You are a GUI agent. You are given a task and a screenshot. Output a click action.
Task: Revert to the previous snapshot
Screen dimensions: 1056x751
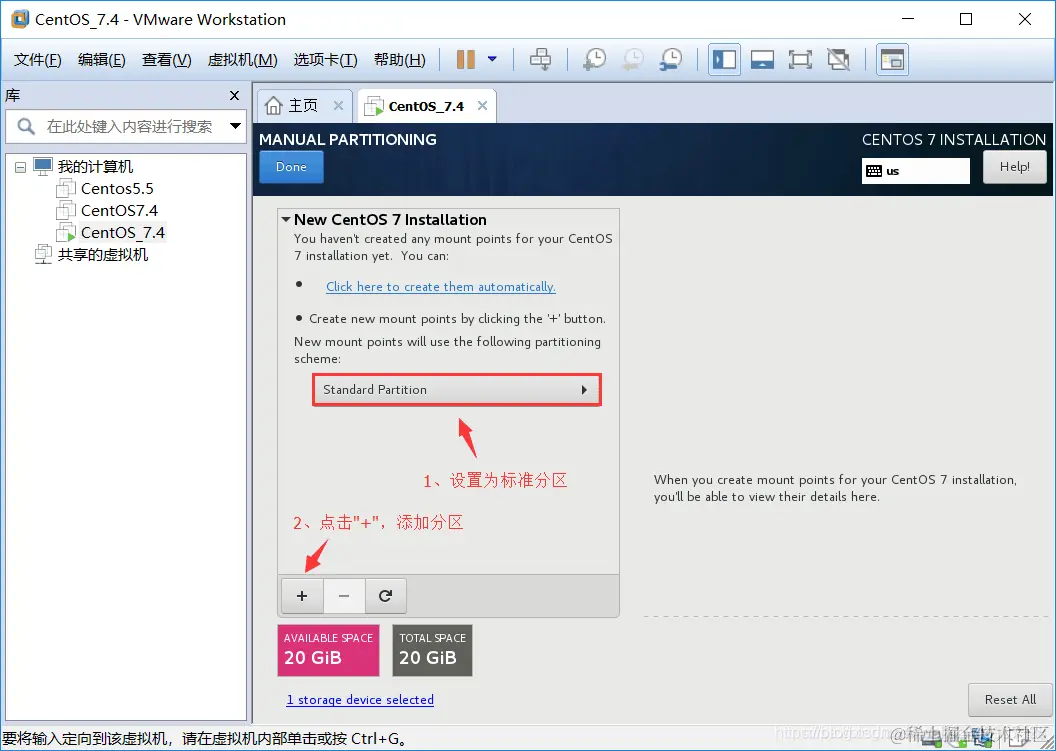(x=632, y=59)
